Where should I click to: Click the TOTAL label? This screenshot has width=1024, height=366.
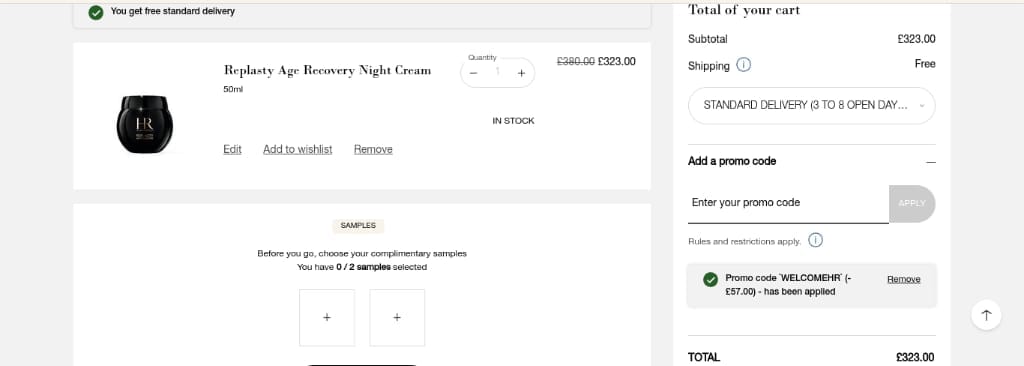pyautogui.click(x=704, y=358)
